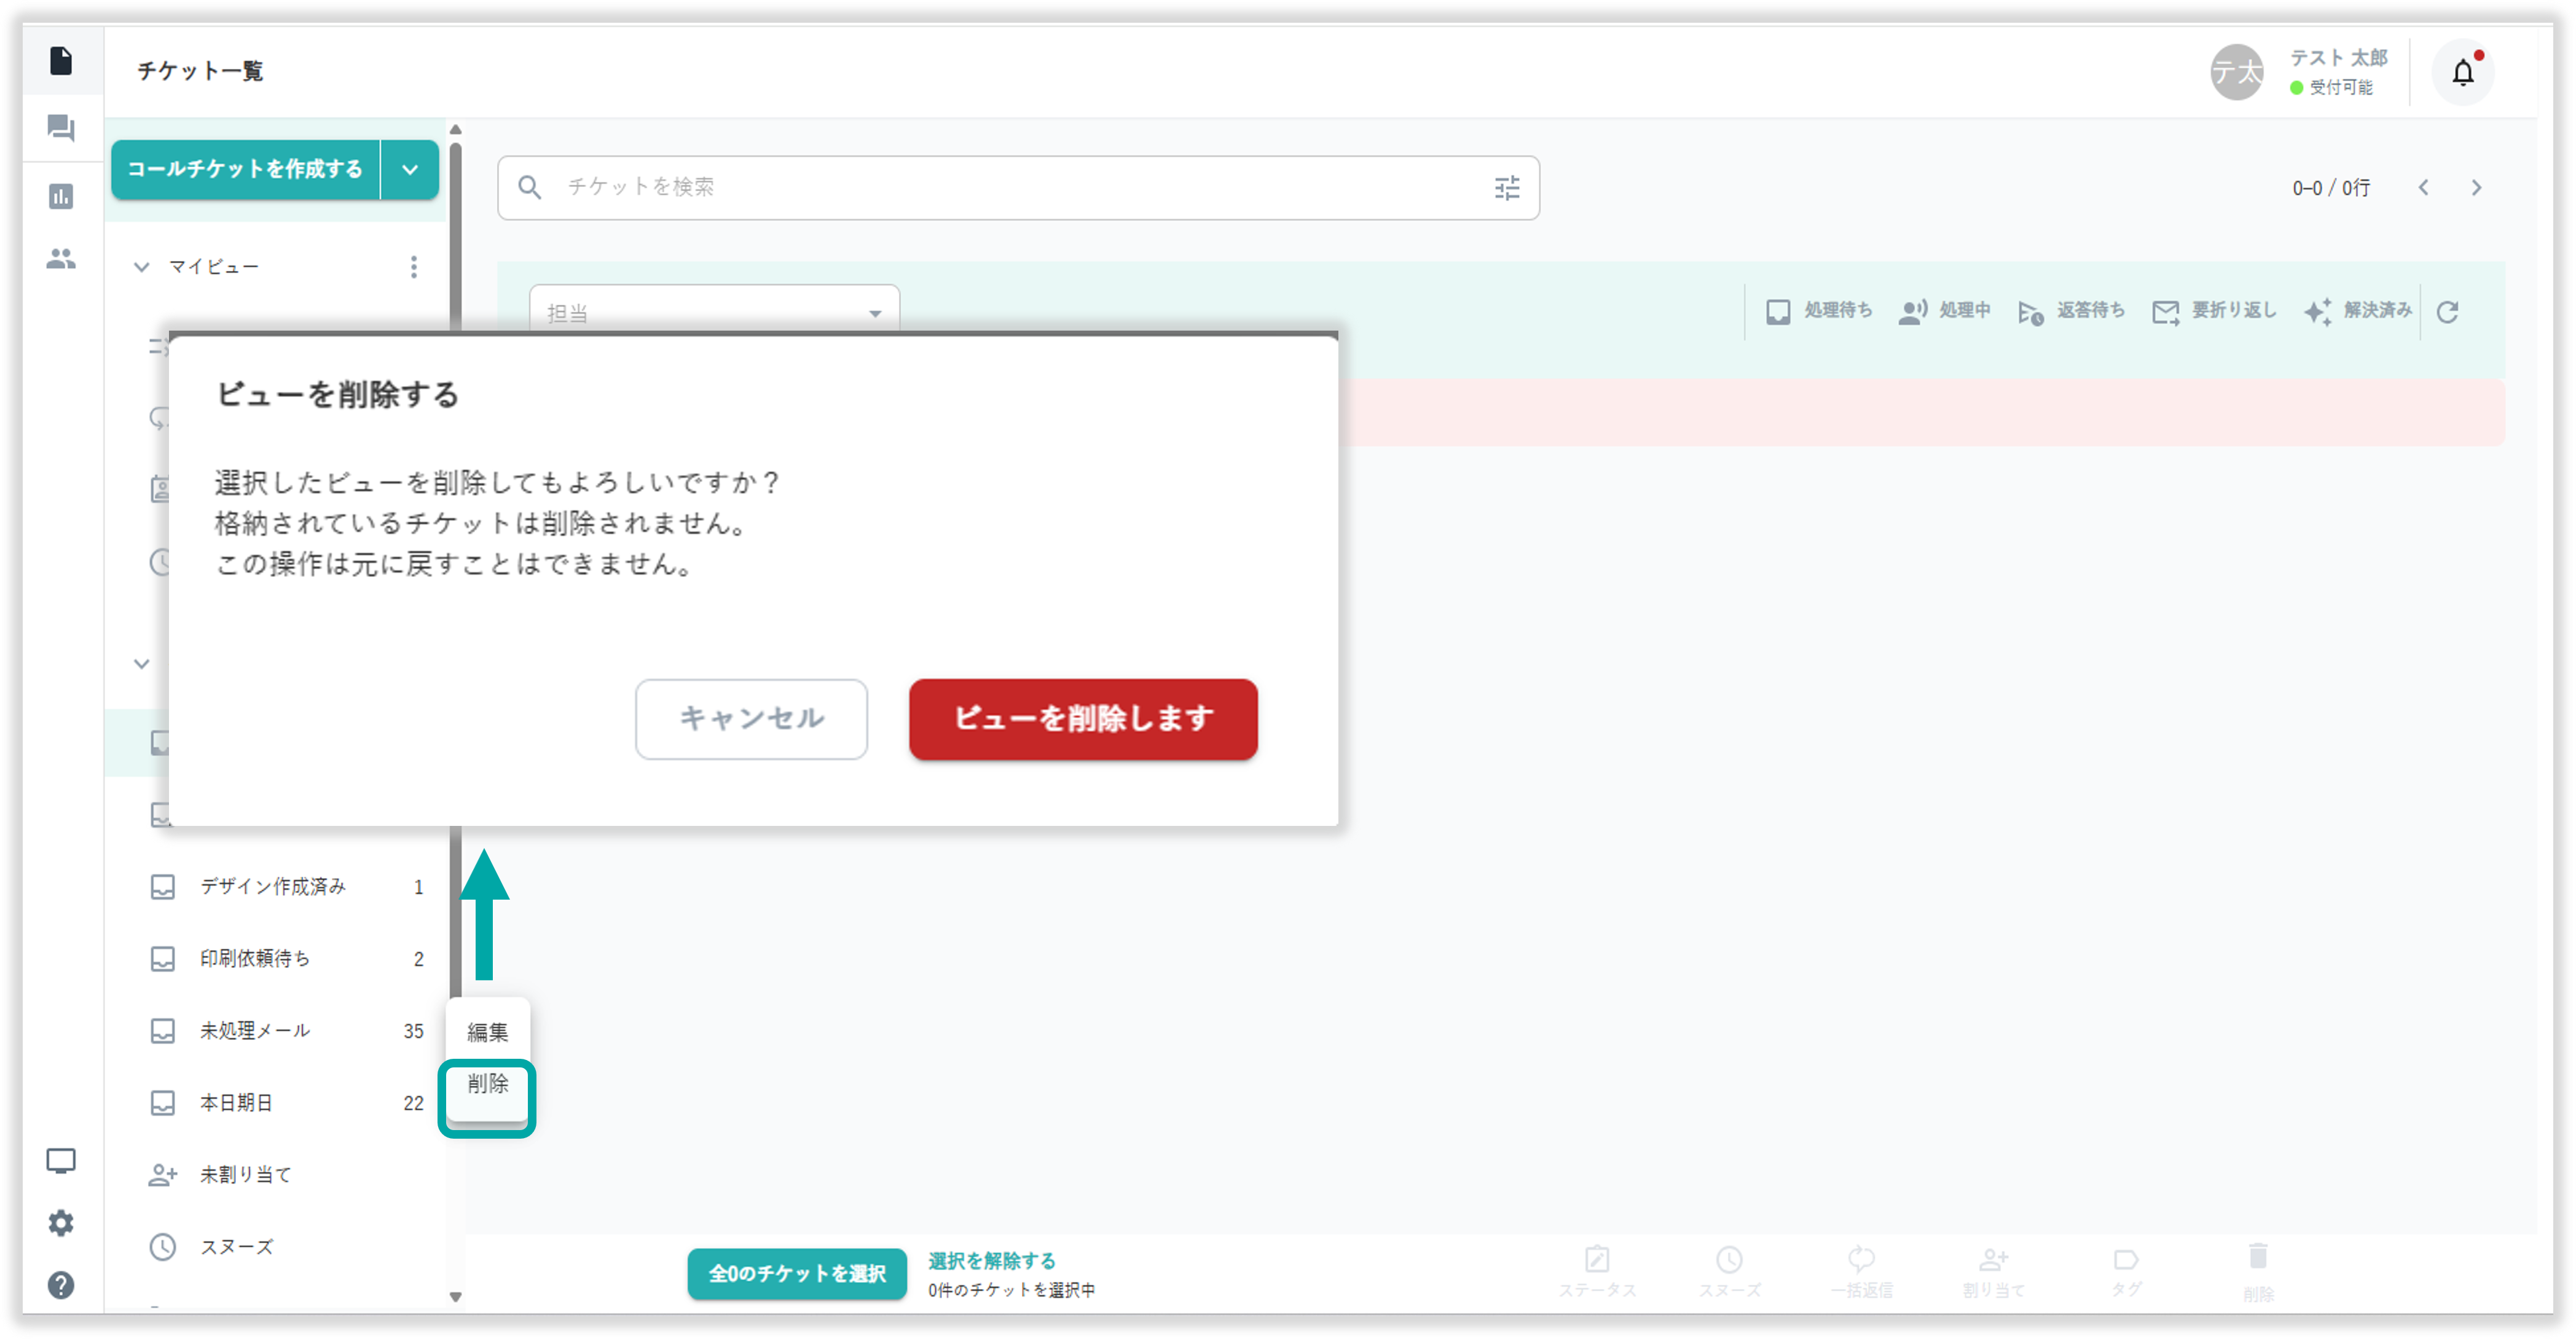
Task: Open the chat messages sidebar icon
Action: (x=61, y=128)
